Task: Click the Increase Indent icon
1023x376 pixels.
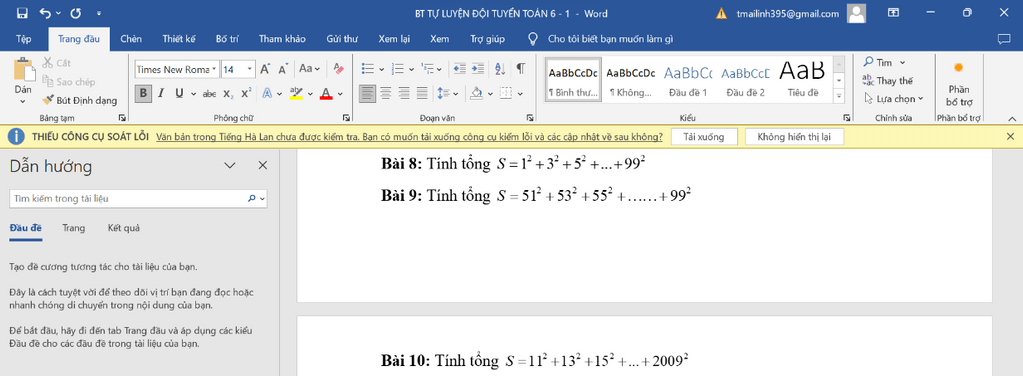Action: pyautogui.click(x=478, y=69)
